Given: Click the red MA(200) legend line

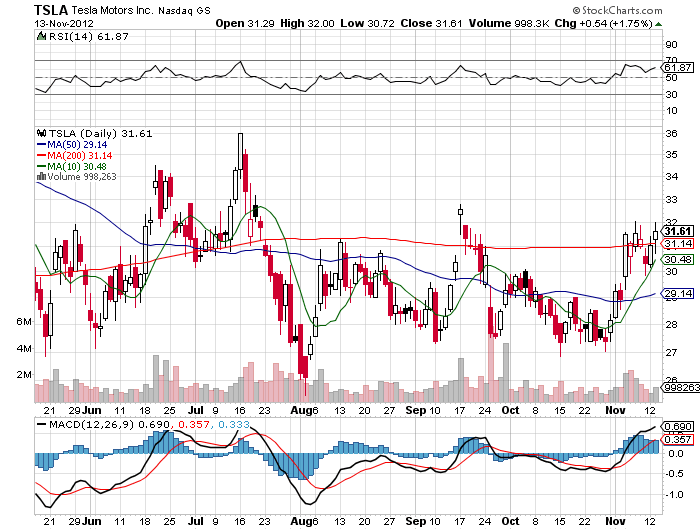Looking at the screenshot, I should click(x=42, y=155).
